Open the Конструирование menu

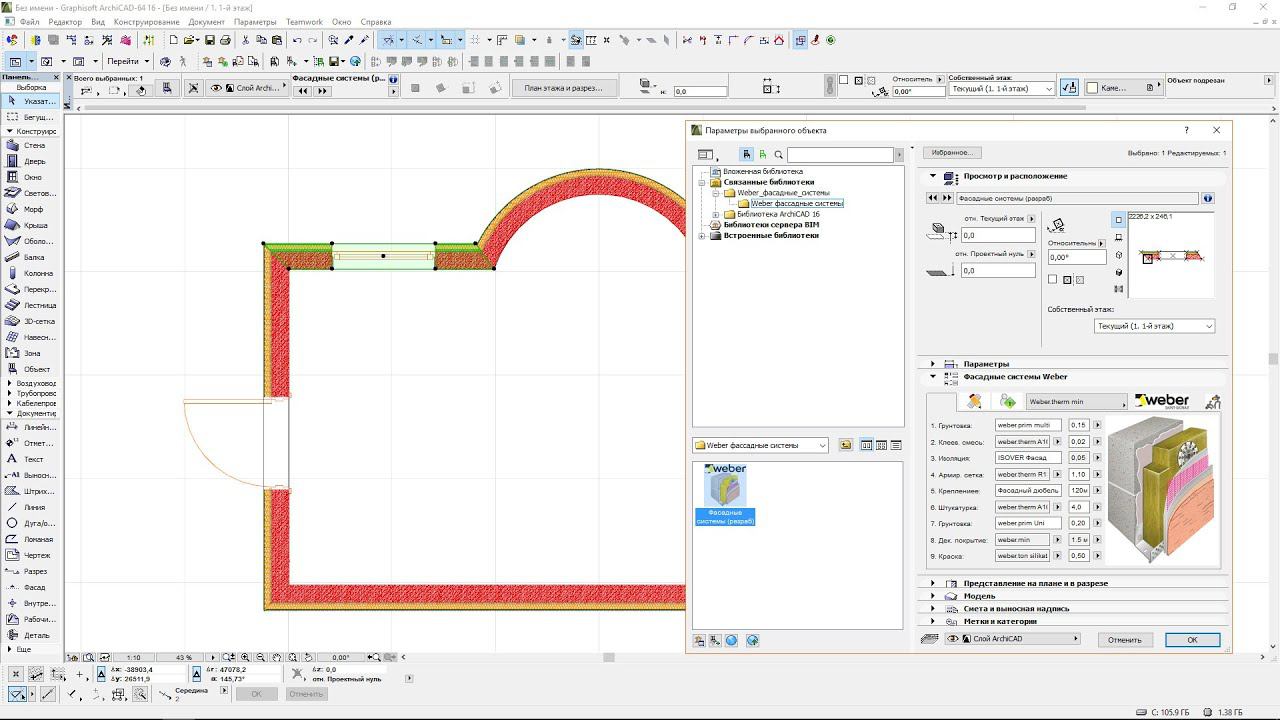[x=147, y=22]
